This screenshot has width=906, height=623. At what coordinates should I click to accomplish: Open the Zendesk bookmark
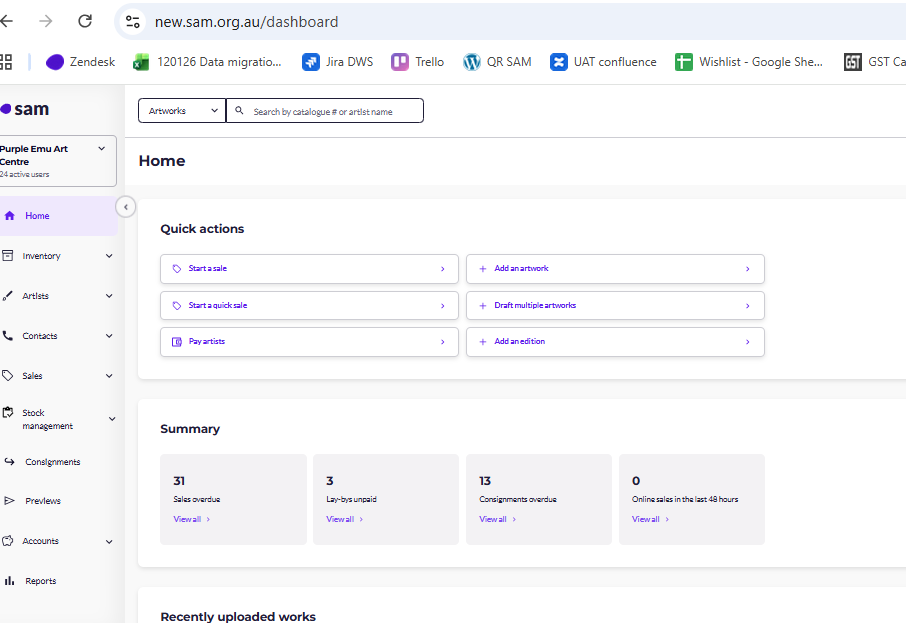tap(81, 62)
